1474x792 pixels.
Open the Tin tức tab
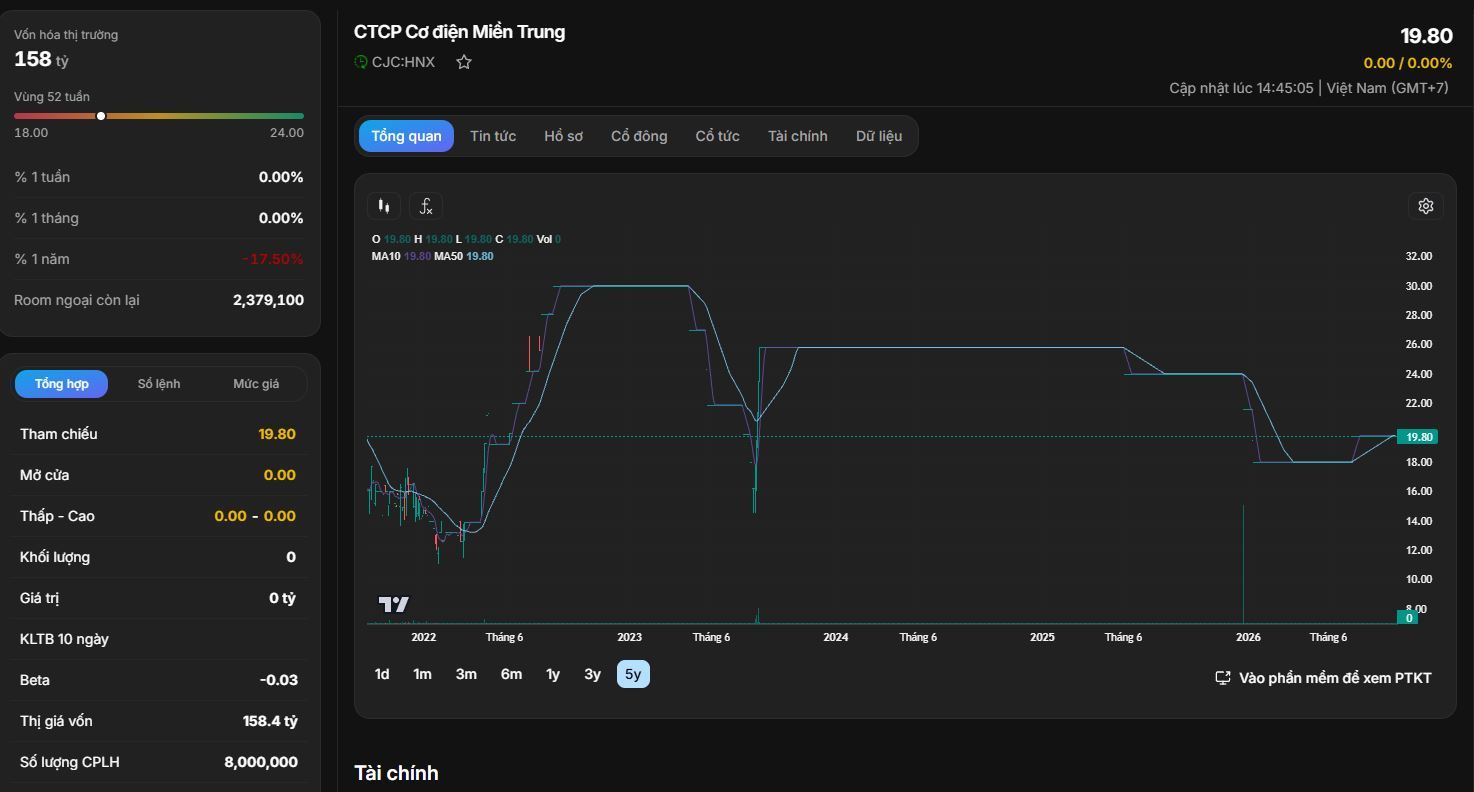point(493,136)
